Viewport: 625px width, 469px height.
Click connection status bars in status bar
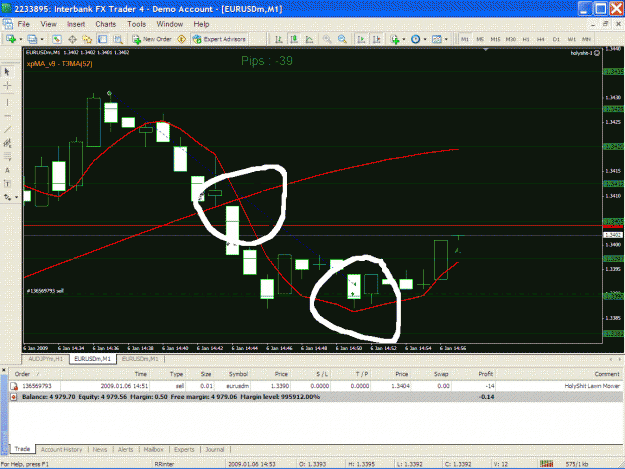pos(546,464)
